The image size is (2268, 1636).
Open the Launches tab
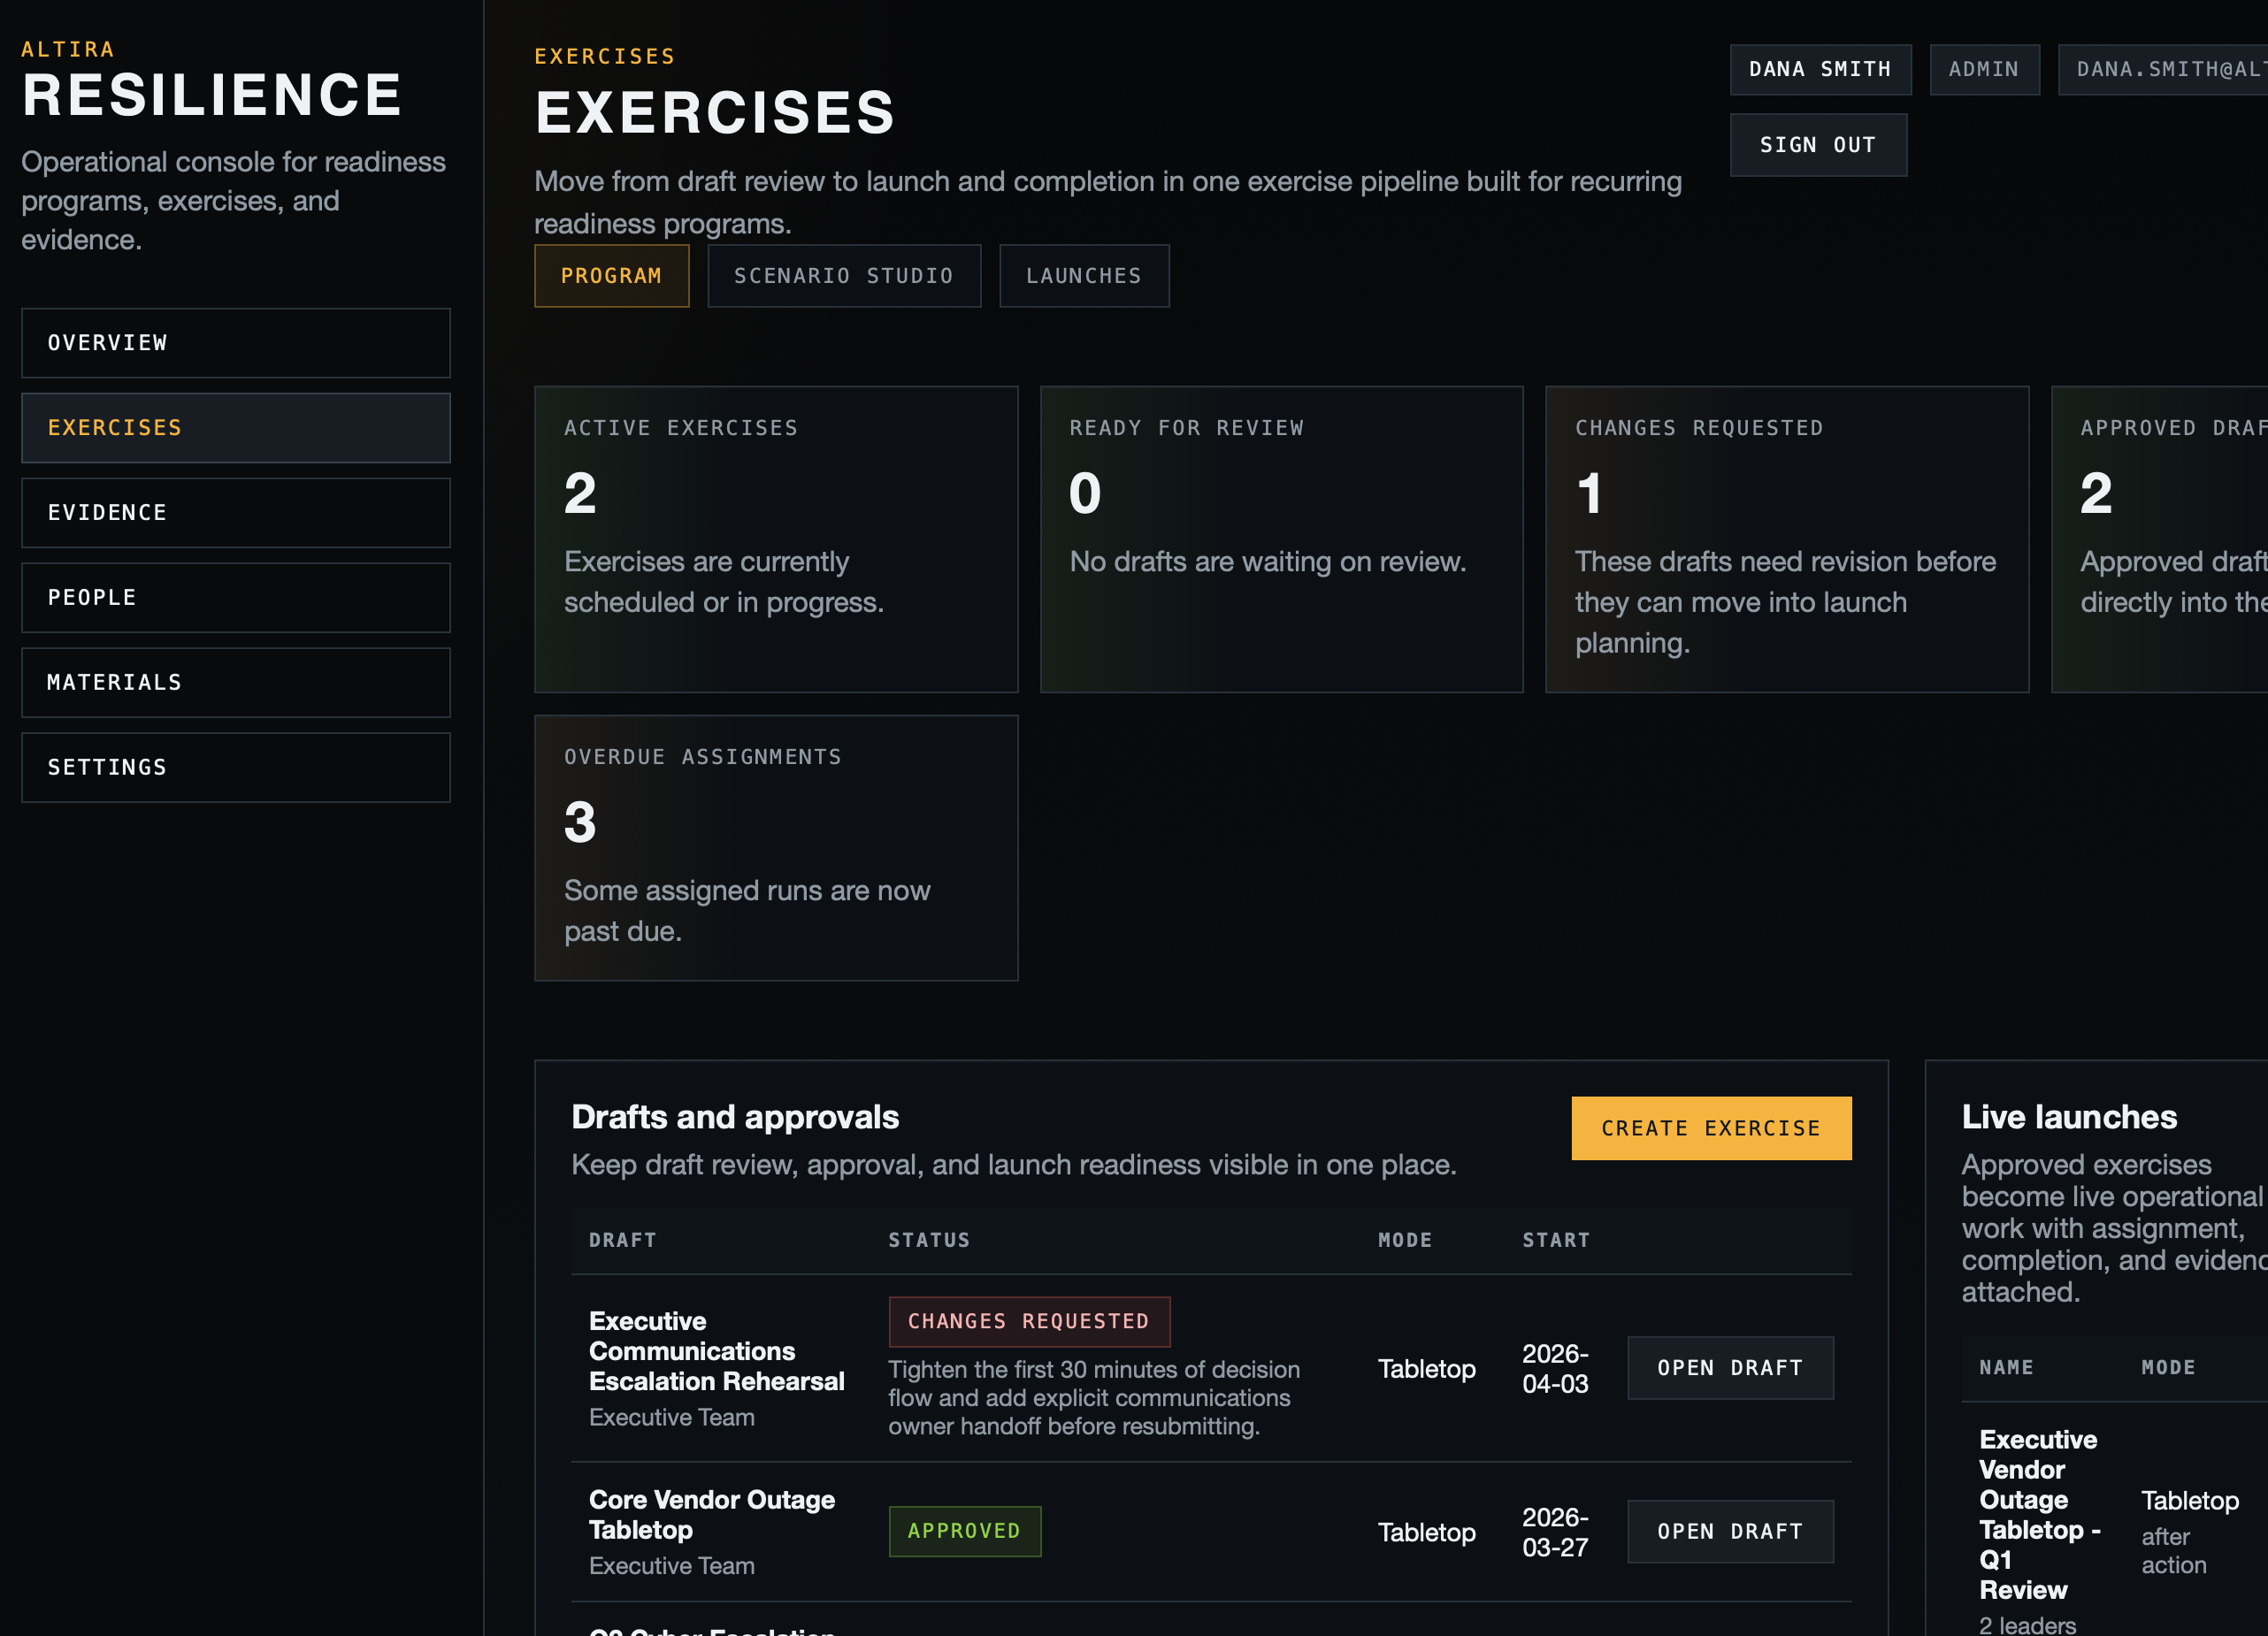click(x=1083, y=275)
